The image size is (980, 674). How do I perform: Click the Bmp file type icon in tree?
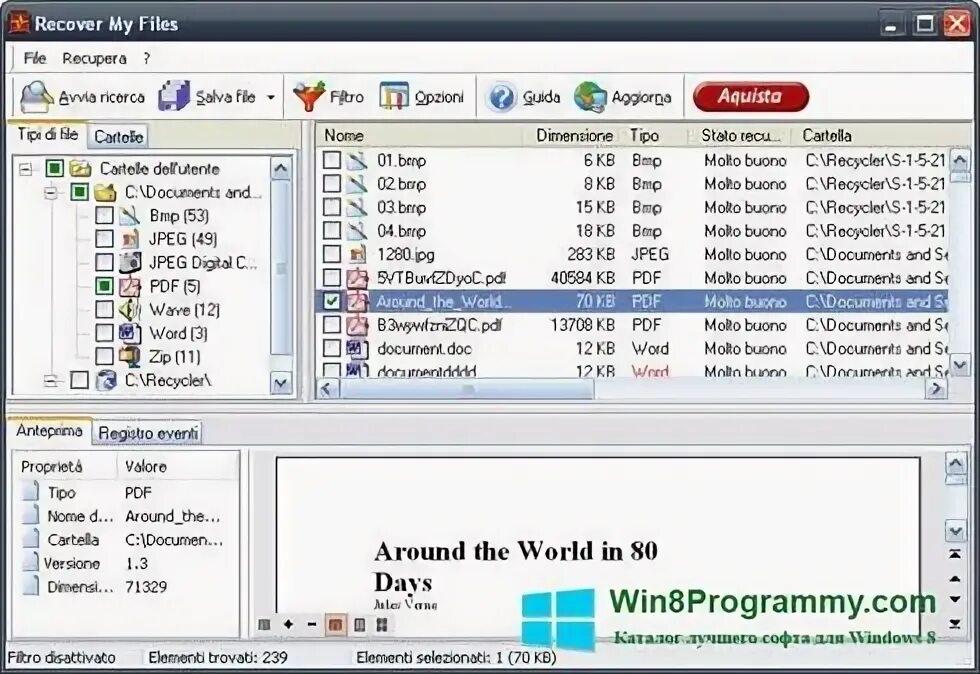coord(129,216)
